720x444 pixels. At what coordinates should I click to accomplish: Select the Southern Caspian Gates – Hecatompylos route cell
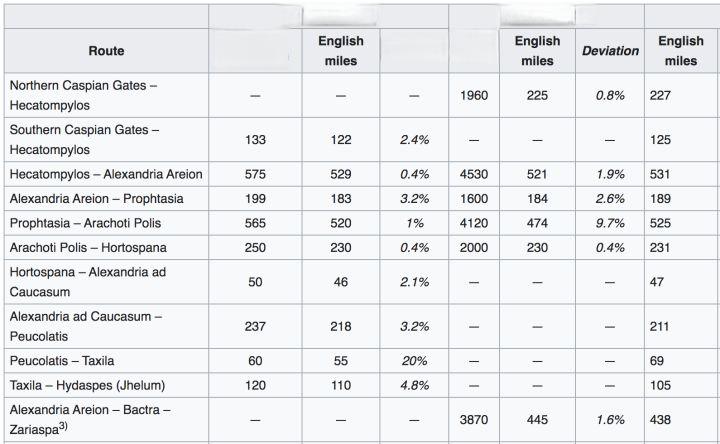(84, 140)
